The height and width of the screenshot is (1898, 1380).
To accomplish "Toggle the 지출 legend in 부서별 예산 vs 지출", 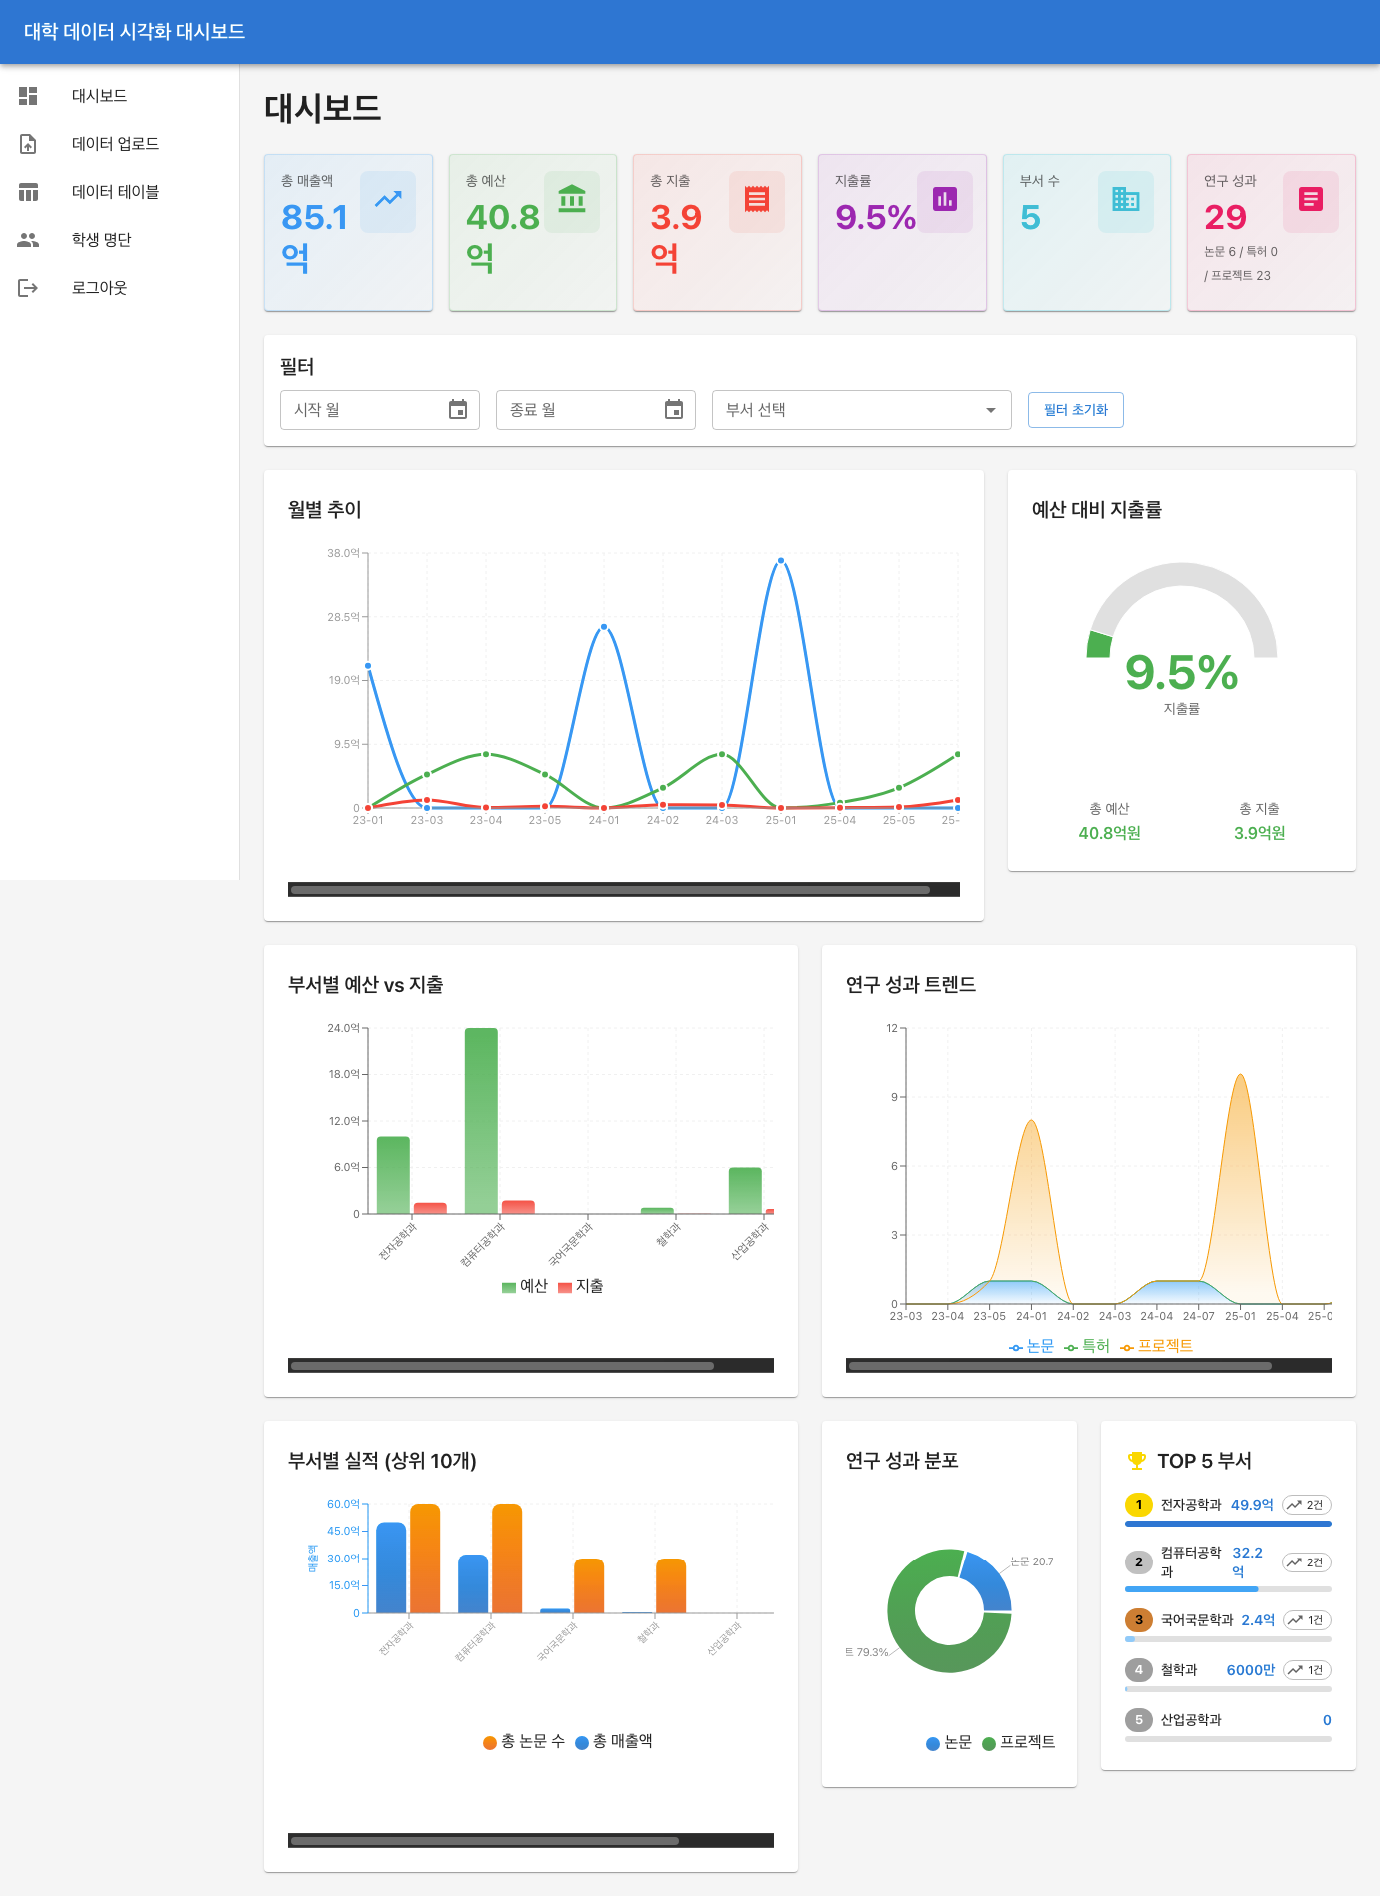I will (581, 1286).
